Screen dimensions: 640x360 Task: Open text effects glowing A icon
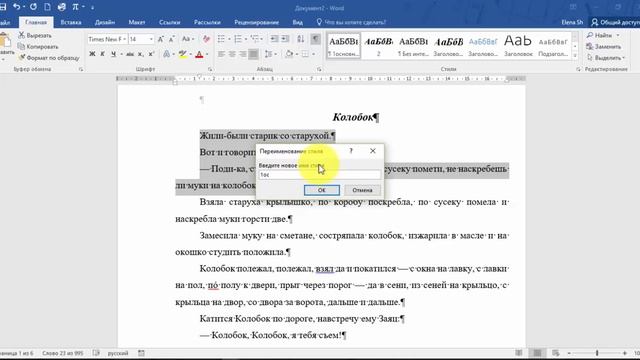point(167,54)
